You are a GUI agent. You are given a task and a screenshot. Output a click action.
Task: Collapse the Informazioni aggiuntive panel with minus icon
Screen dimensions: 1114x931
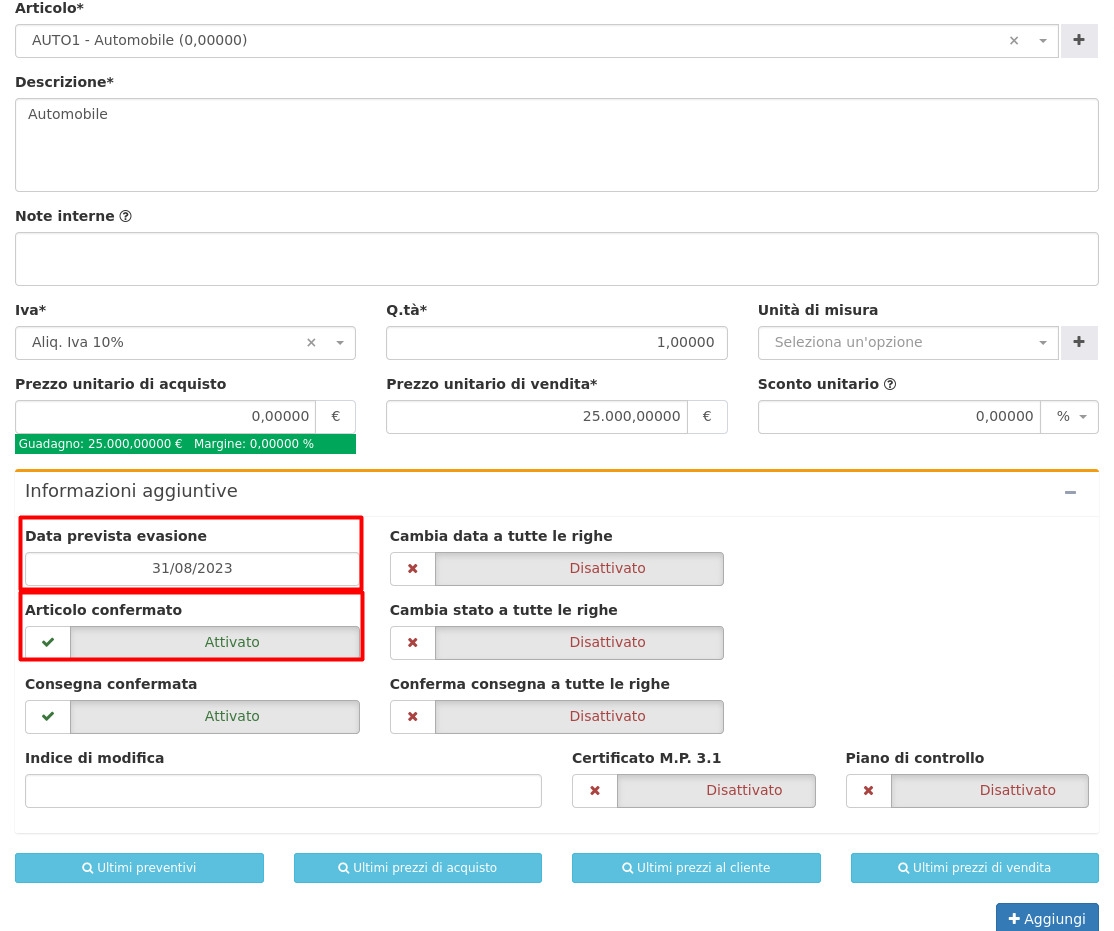tap(1070, 492)
